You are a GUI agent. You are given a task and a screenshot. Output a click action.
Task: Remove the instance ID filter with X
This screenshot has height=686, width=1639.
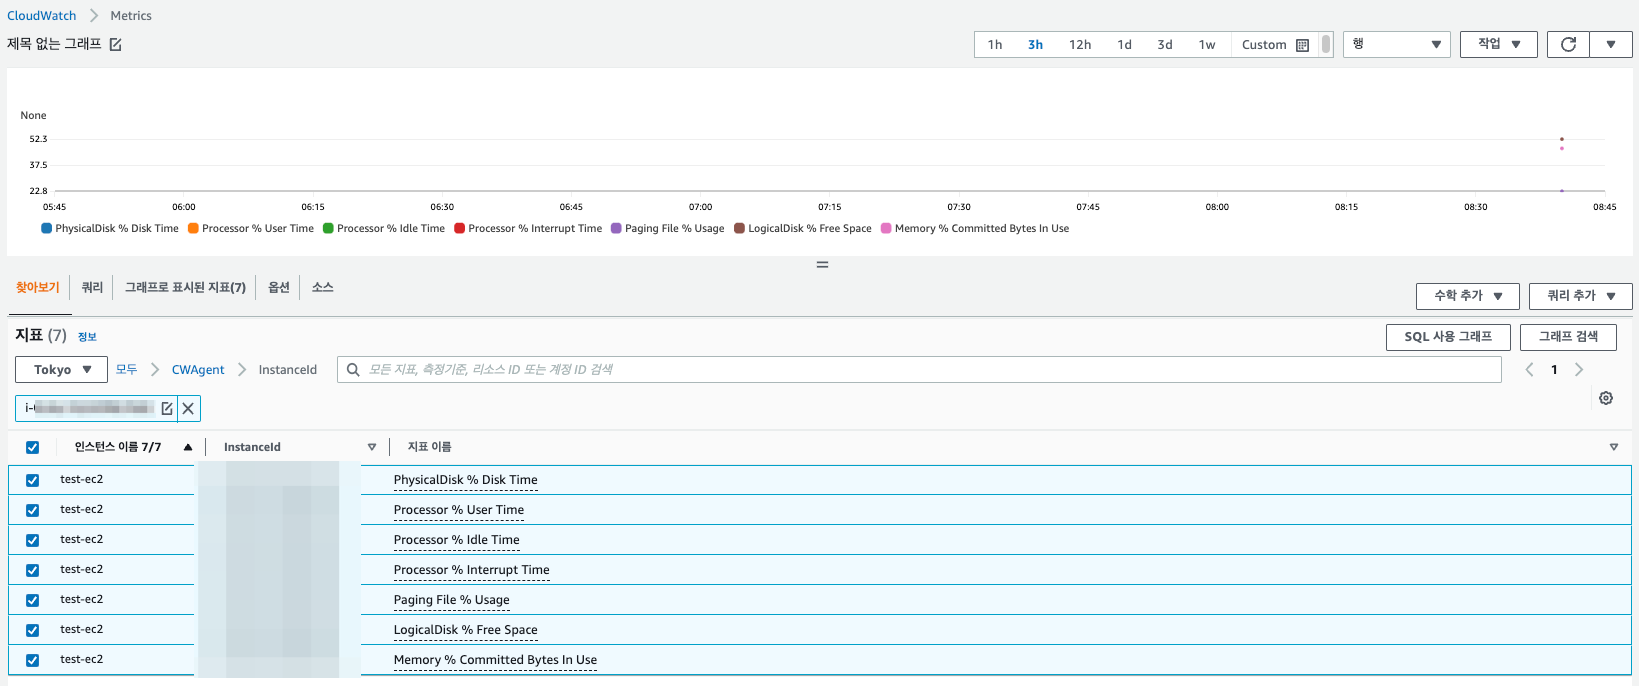(x=188, y=408)
